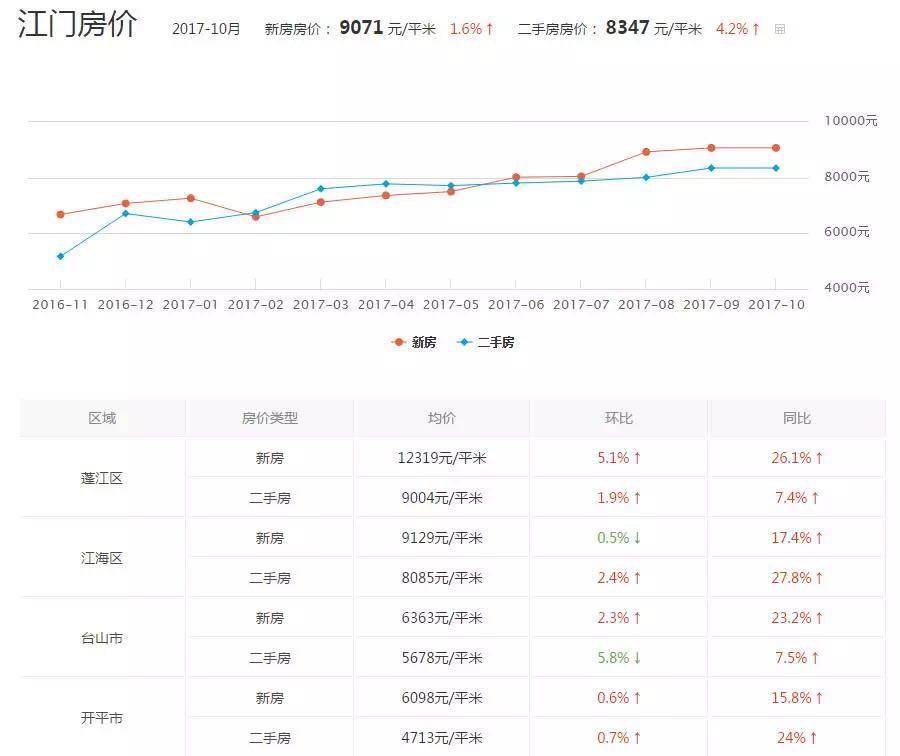Click the 新房 data point at 2017-10
The height and width of the screenshot is (756, 900).
point(775,148)
